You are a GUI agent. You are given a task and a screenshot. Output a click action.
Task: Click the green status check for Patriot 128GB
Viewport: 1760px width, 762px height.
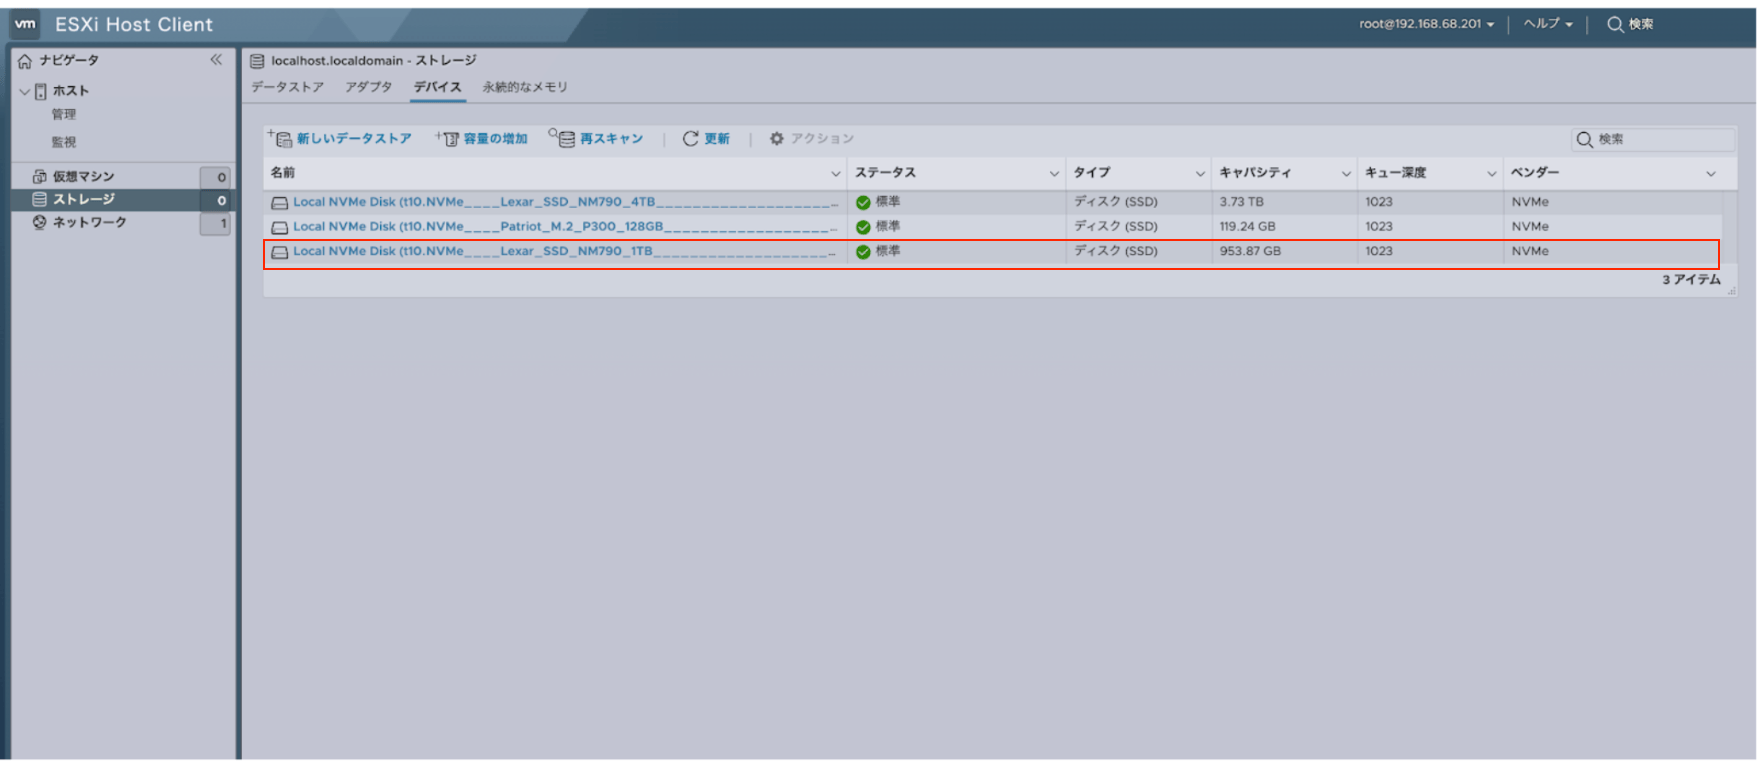click(863, 227)
